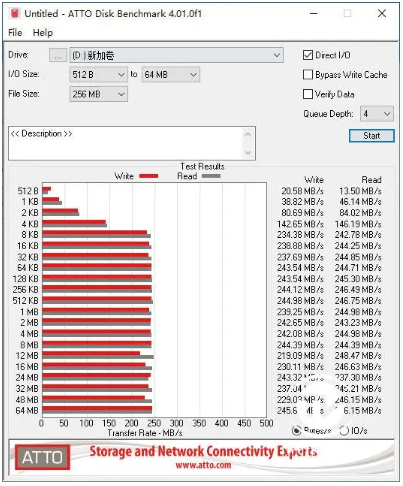Enable Bypass Write Cache

click(x=308, y=74)
